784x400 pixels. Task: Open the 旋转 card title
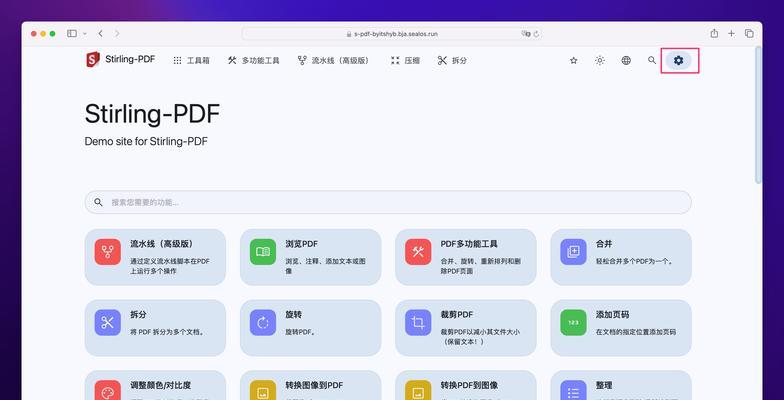(294, 314)
